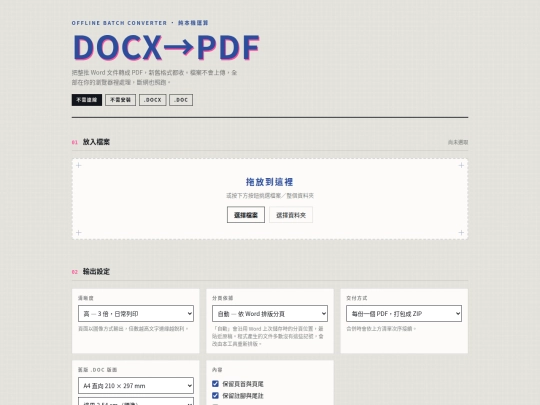The image size is (540, 405).
Task: Click the 拖放到這裡 drop zone heading
Action: (269, 182)
